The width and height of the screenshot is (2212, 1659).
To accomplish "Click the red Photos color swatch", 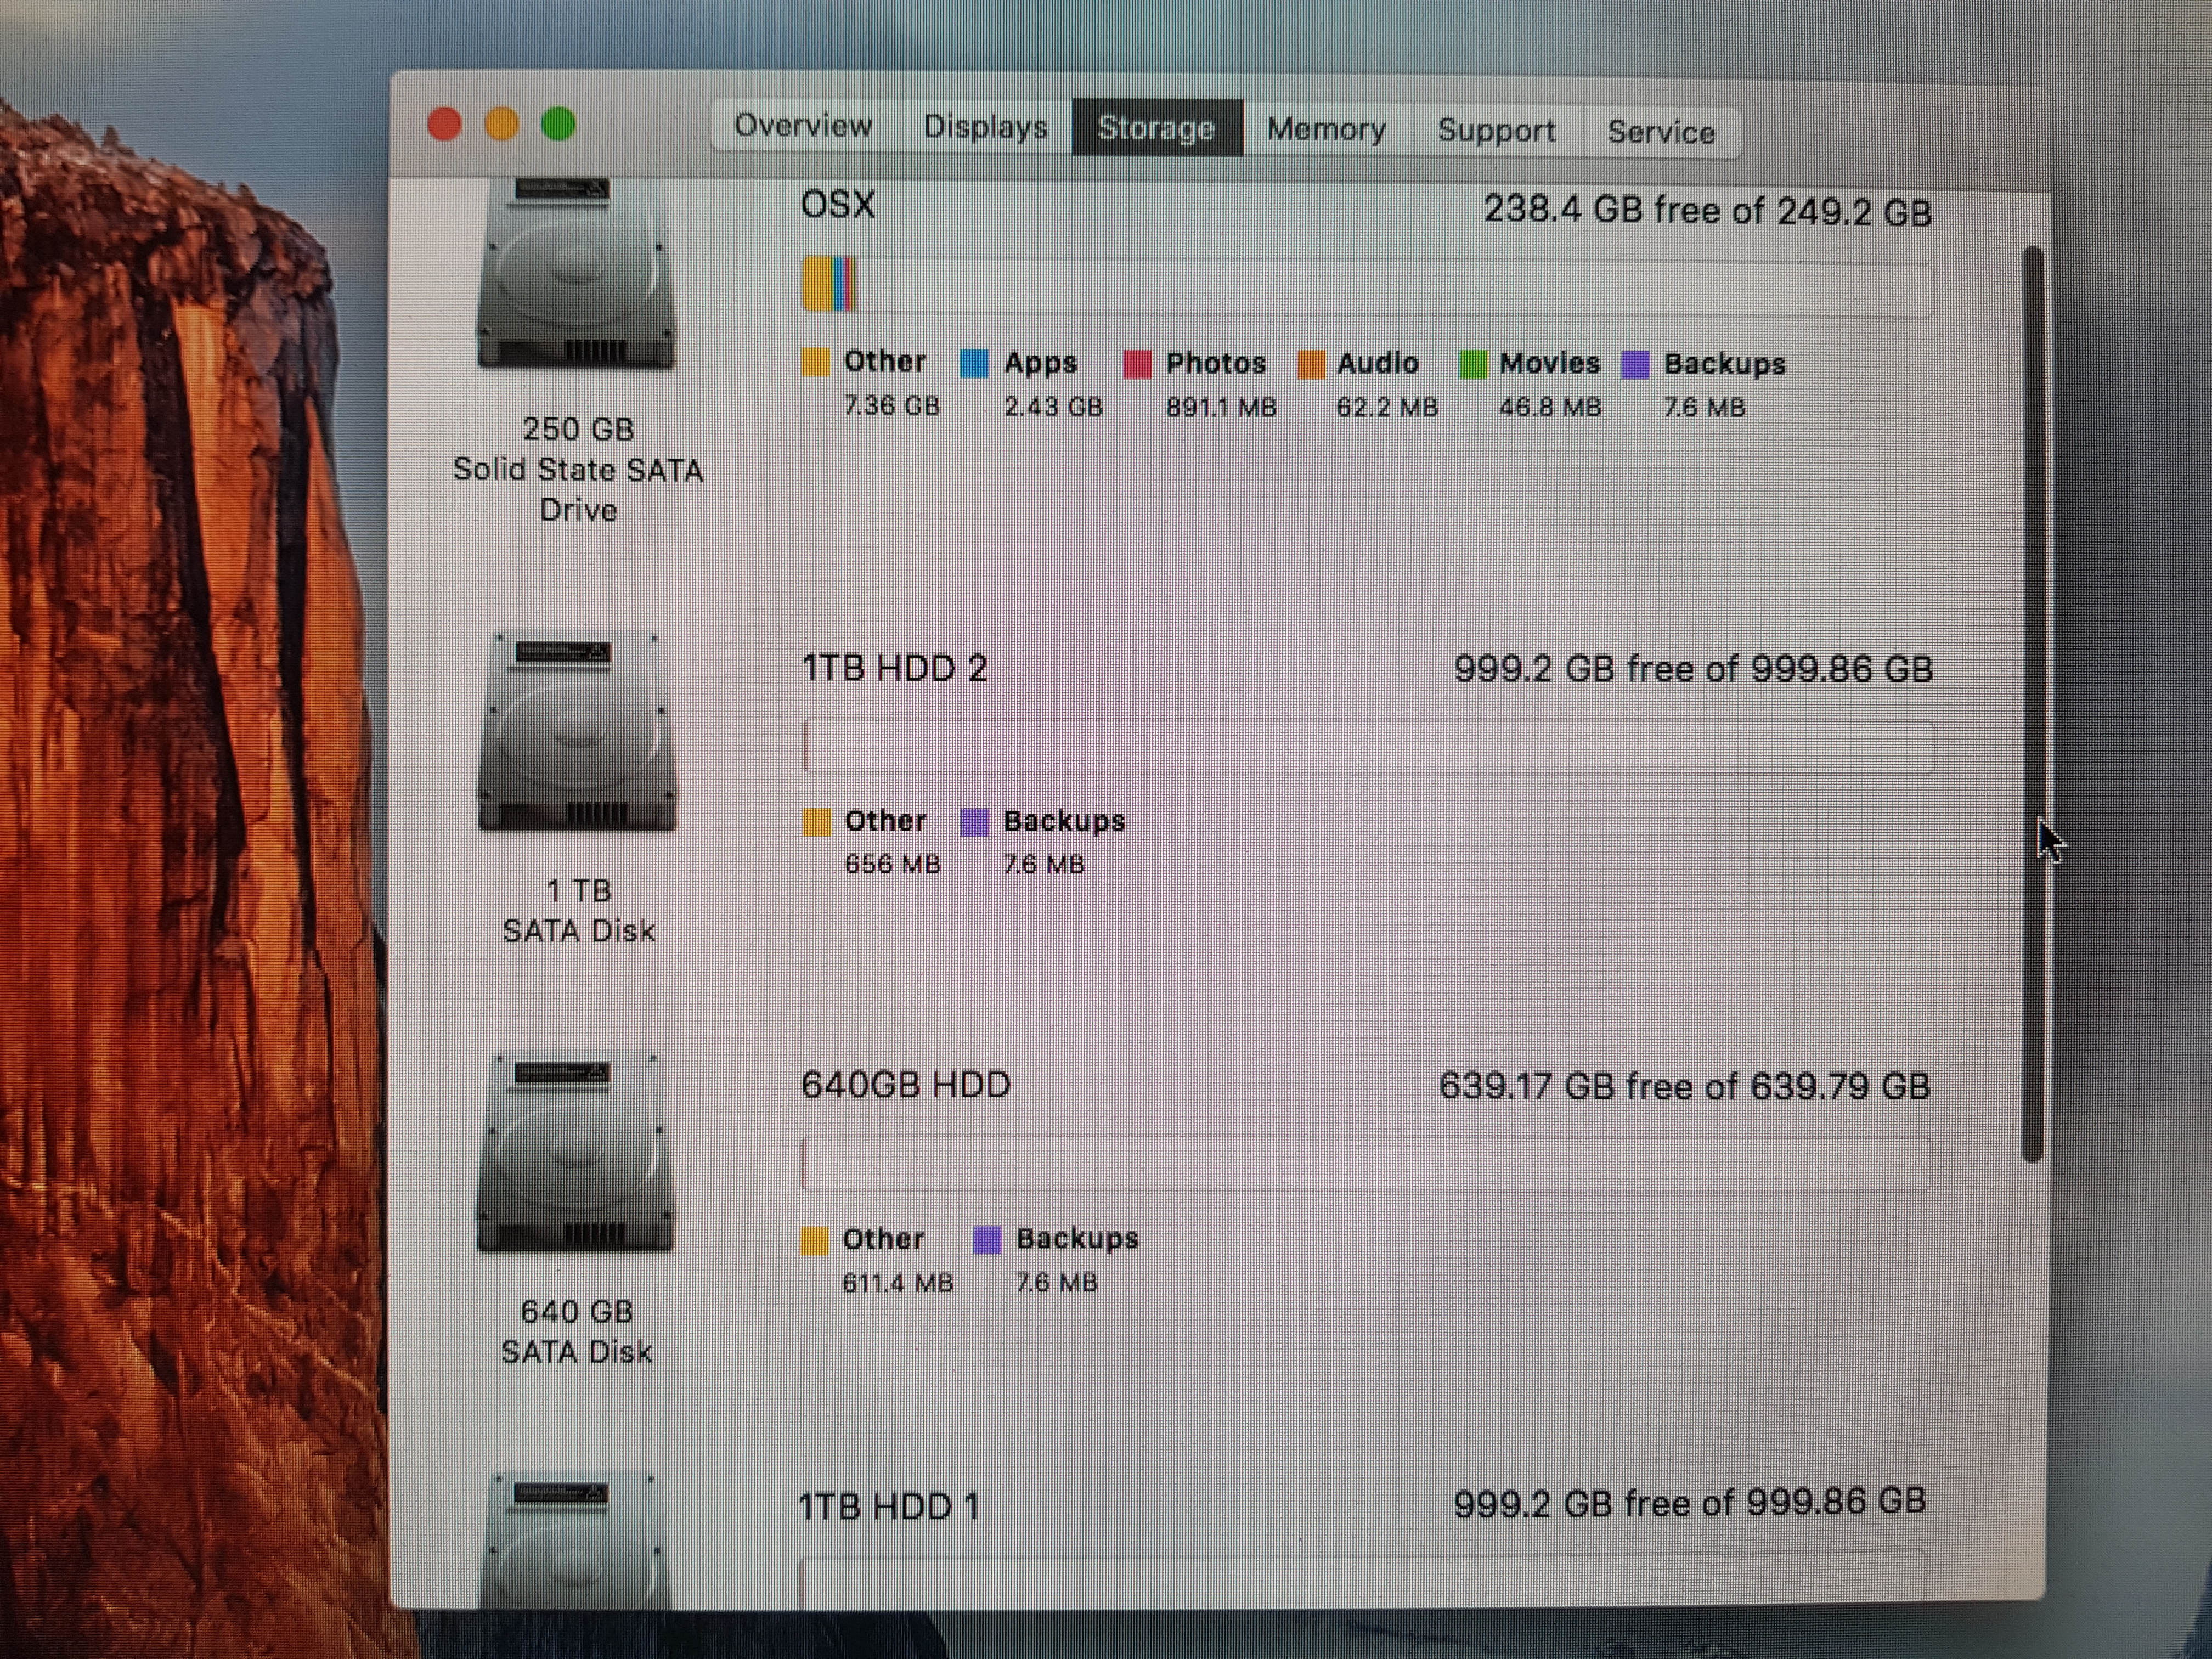I will (x=1137, y=365).
